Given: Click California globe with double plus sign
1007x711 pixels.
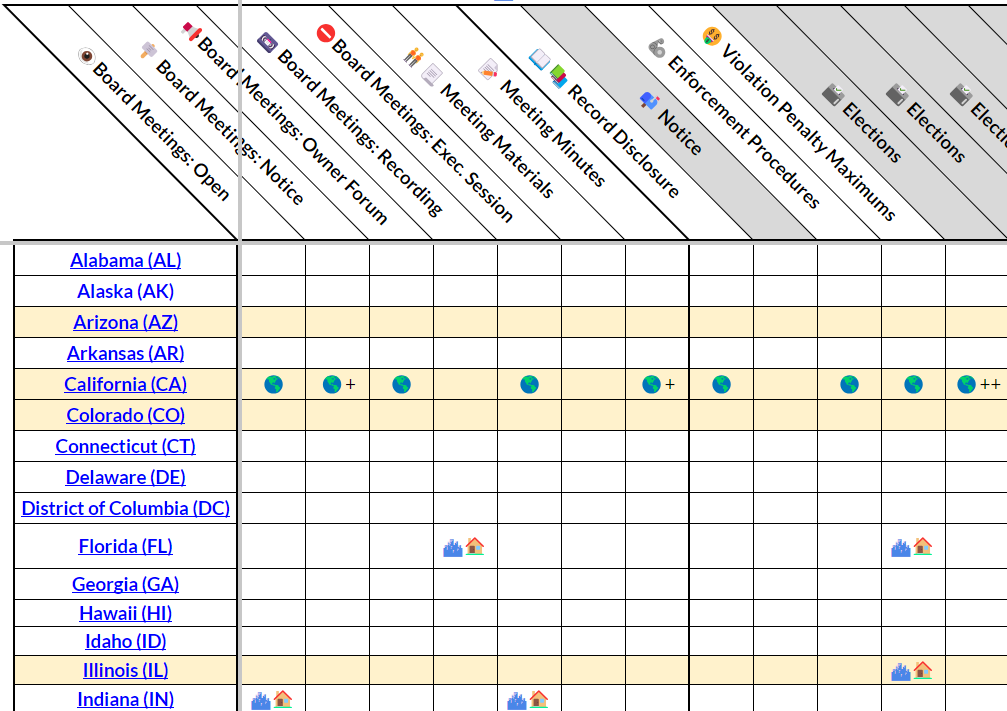Looking at the screenshot, I should click(979, 384).
